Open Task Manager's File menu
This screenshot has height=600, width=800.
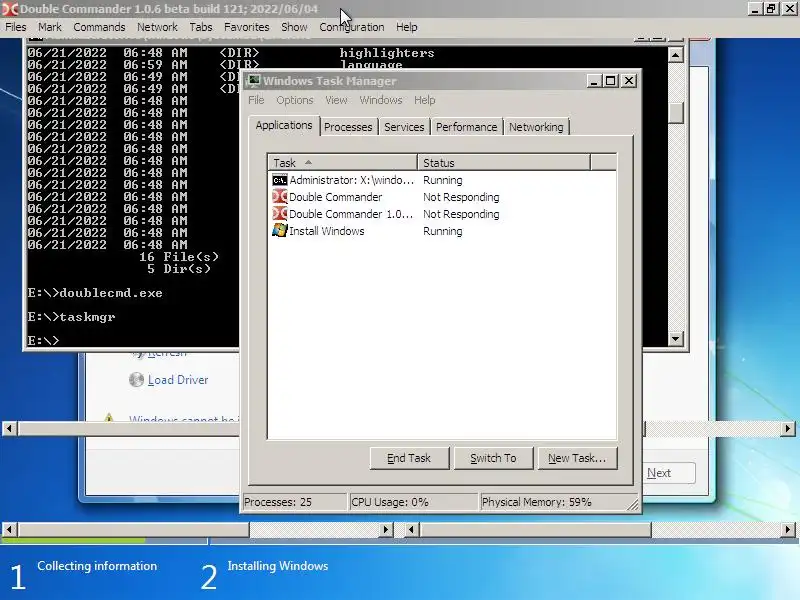coord(256,100)
